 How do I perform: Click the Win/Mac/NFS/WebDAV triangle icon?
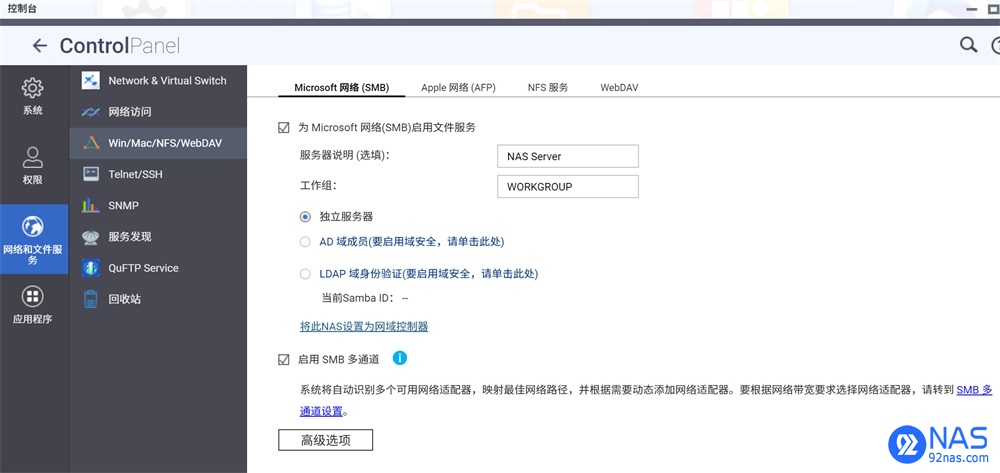91,143
